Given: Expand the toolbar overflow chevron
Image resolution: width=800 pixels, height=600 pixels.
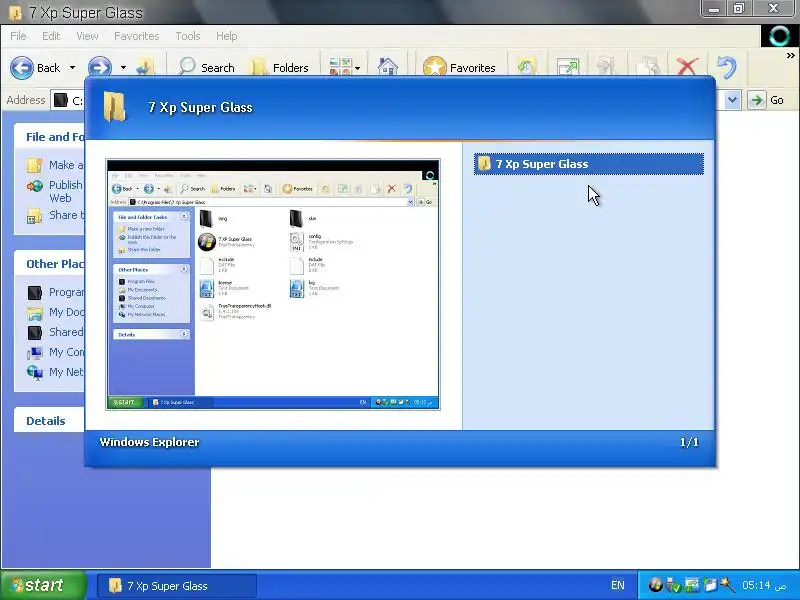Looking at the screenshot, I should pyautogui.click(x=790, y=55).
